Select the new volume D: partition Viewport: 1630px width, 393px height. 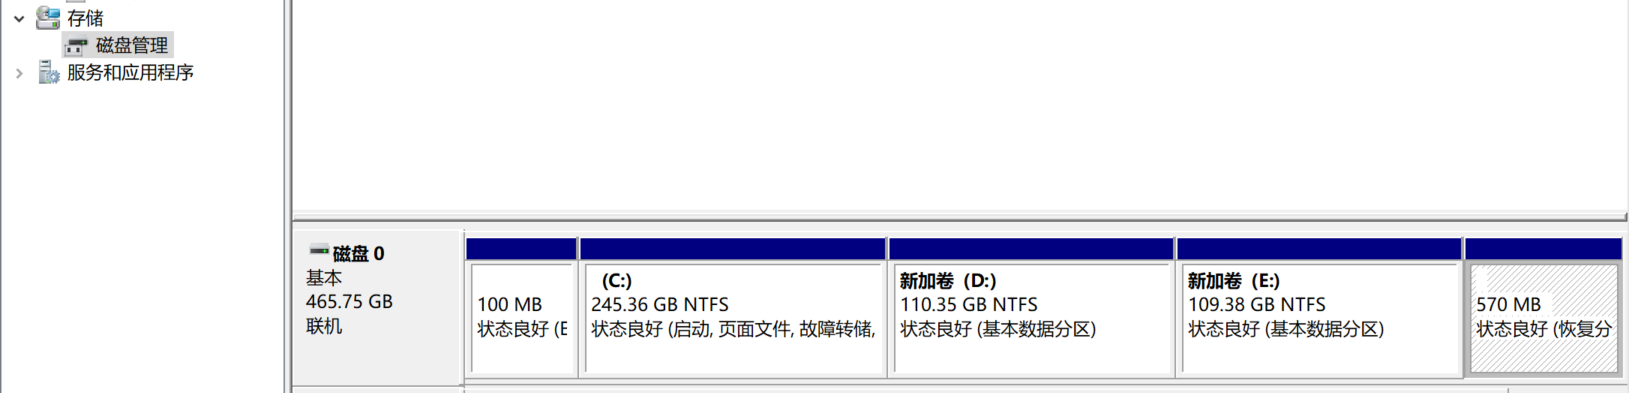coord(1031,319)
